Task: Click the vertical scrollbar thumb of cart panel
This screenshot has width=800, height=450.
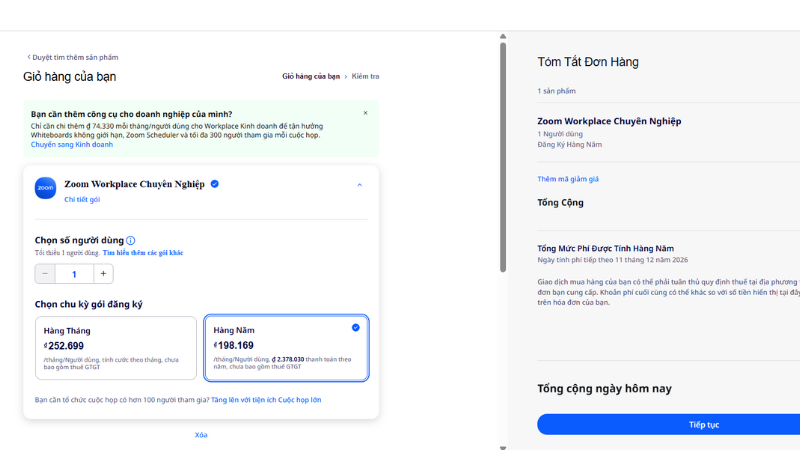Action: pos(503,157)
